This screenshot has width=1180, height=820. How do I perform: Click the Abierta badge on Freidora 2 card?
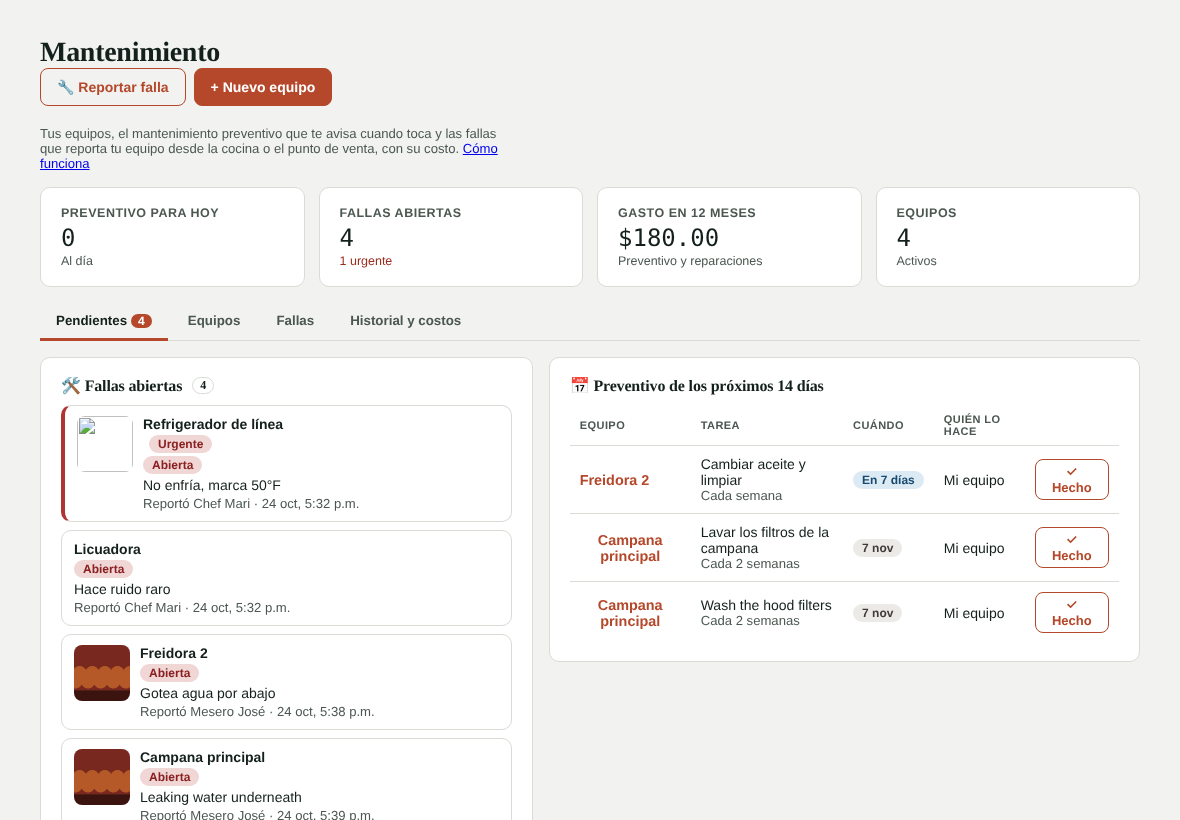(170, 673)
